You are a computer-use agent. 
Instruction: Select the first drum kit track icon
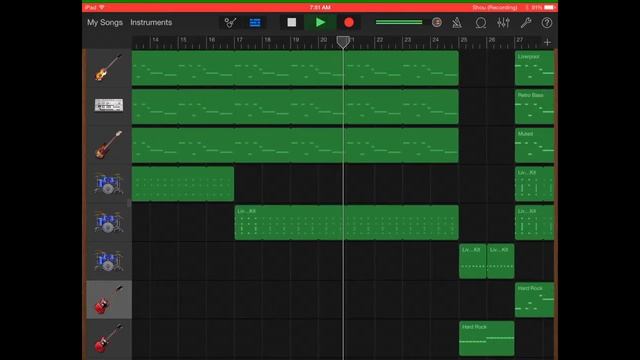109,183
